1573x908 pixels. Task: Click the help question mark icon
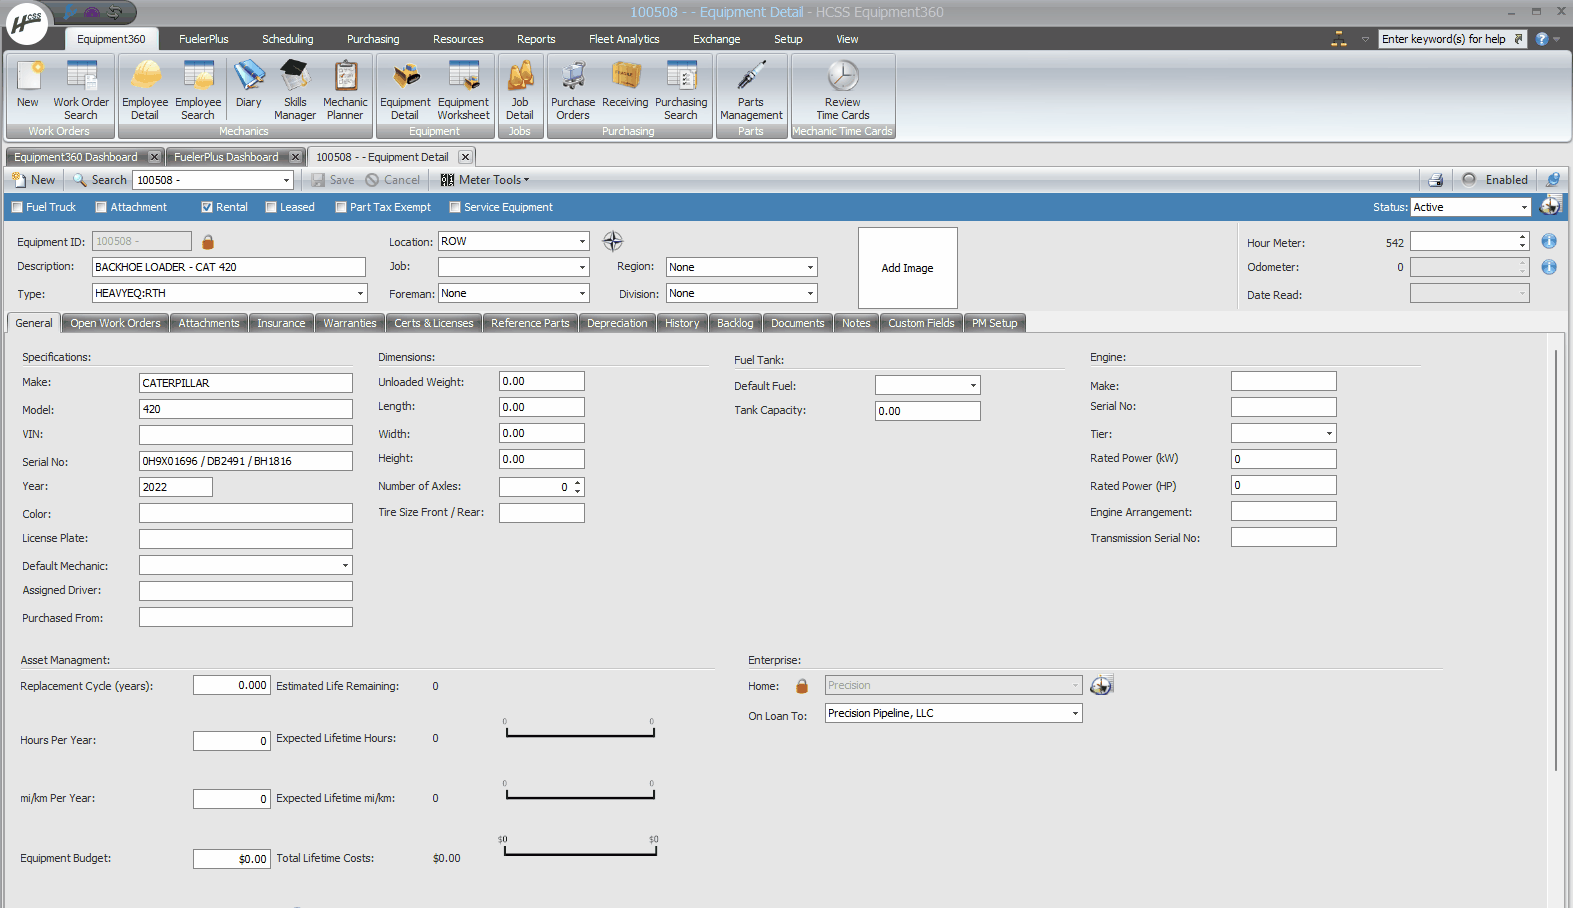click(1542, 39)
